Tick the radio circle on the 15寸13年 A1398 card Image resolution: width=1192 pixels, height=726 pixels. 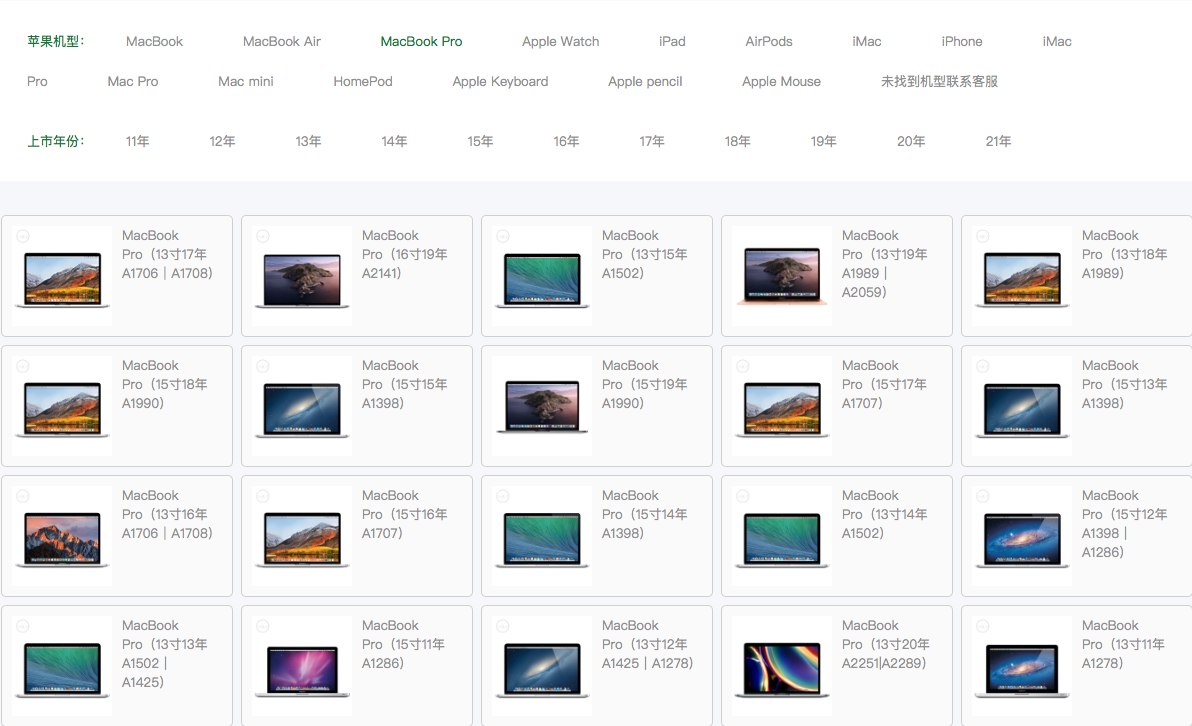pos(983,366)
